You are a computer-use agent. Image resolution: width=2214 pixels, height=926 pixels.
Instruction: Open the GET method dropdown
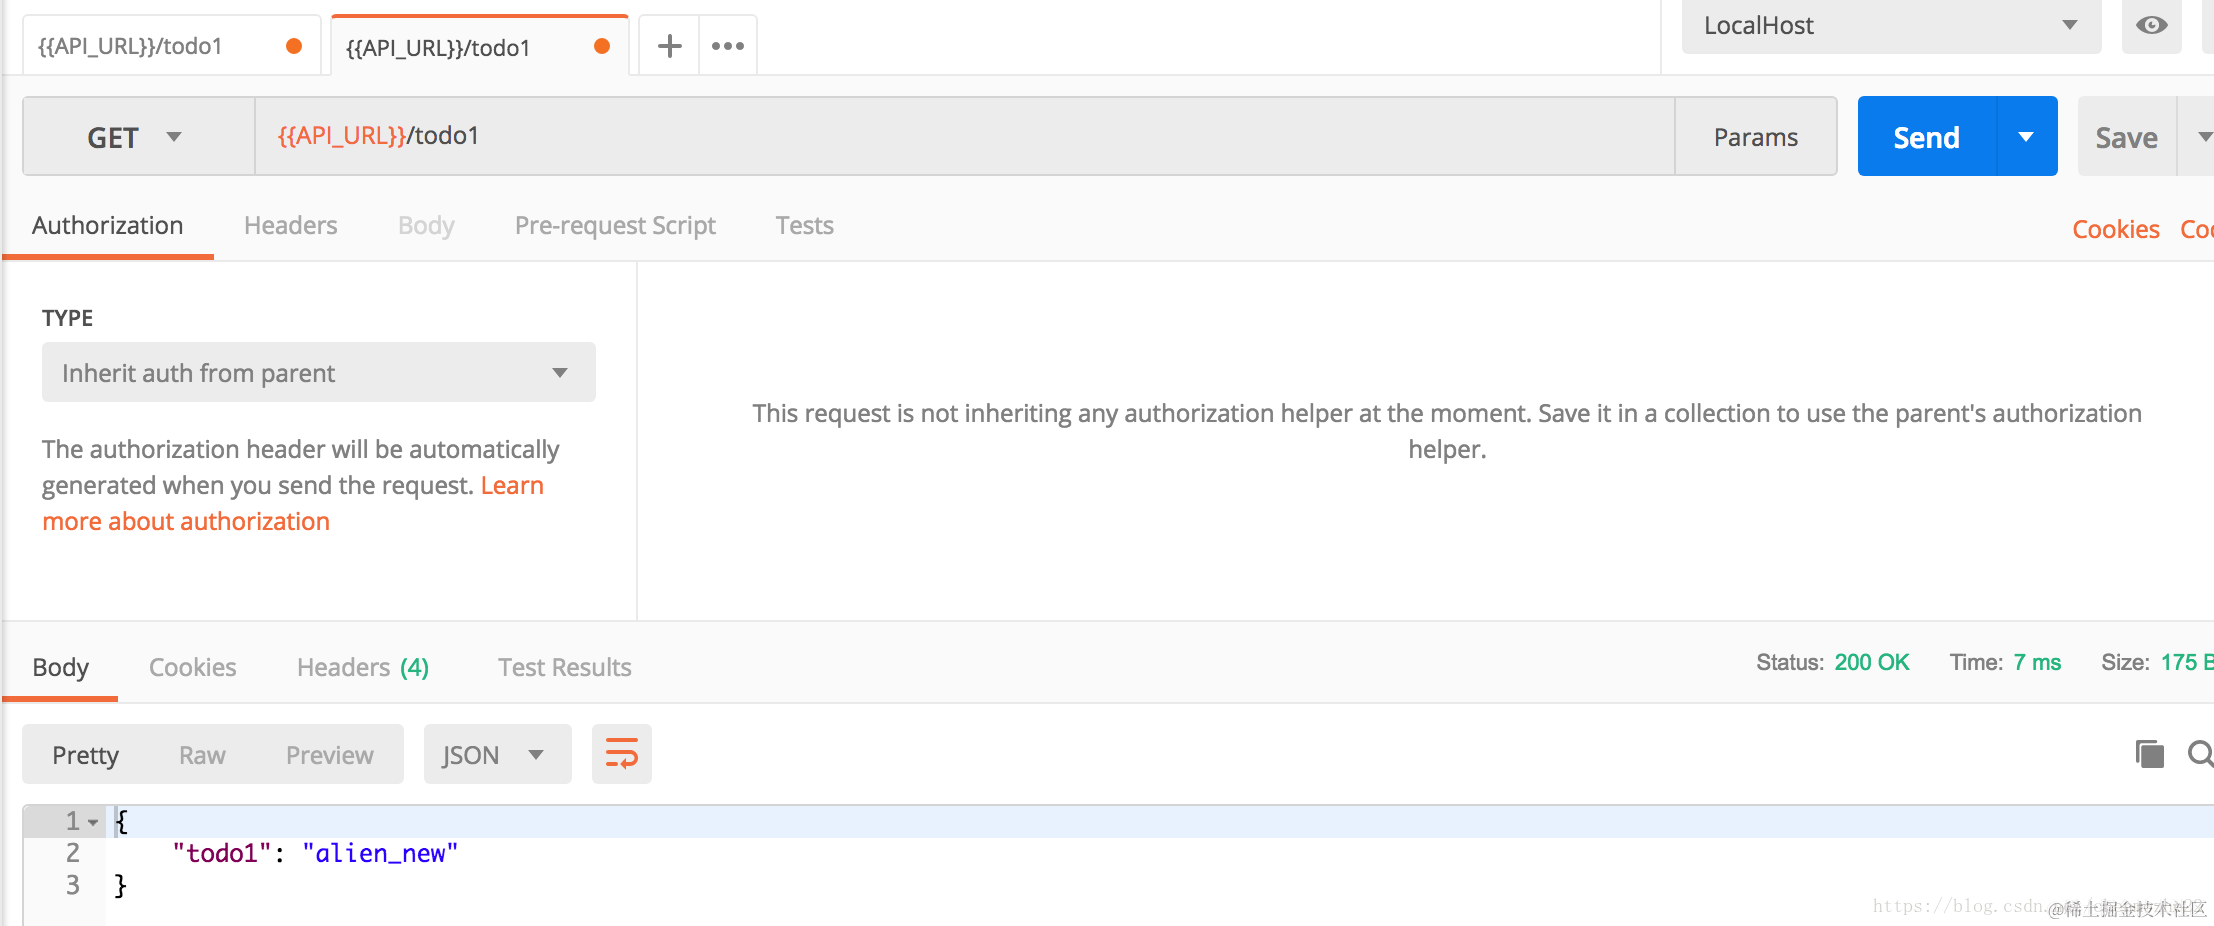coord(138,137)
